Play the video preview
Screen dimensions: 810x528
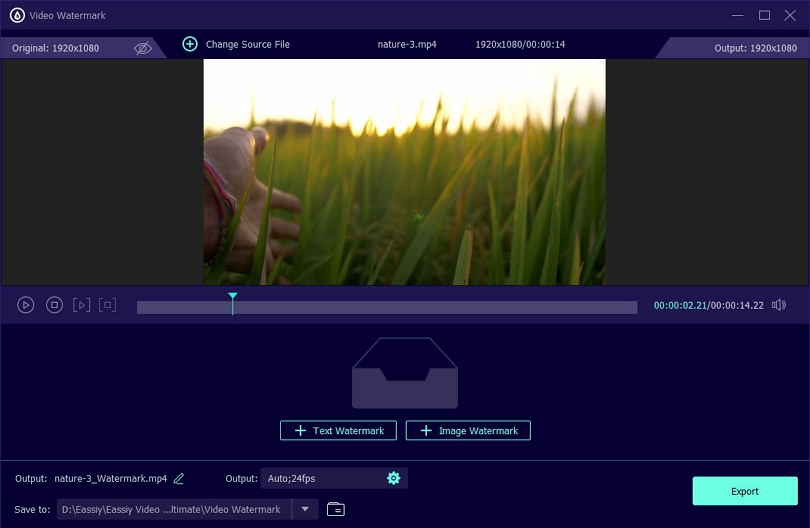(25, 305)
